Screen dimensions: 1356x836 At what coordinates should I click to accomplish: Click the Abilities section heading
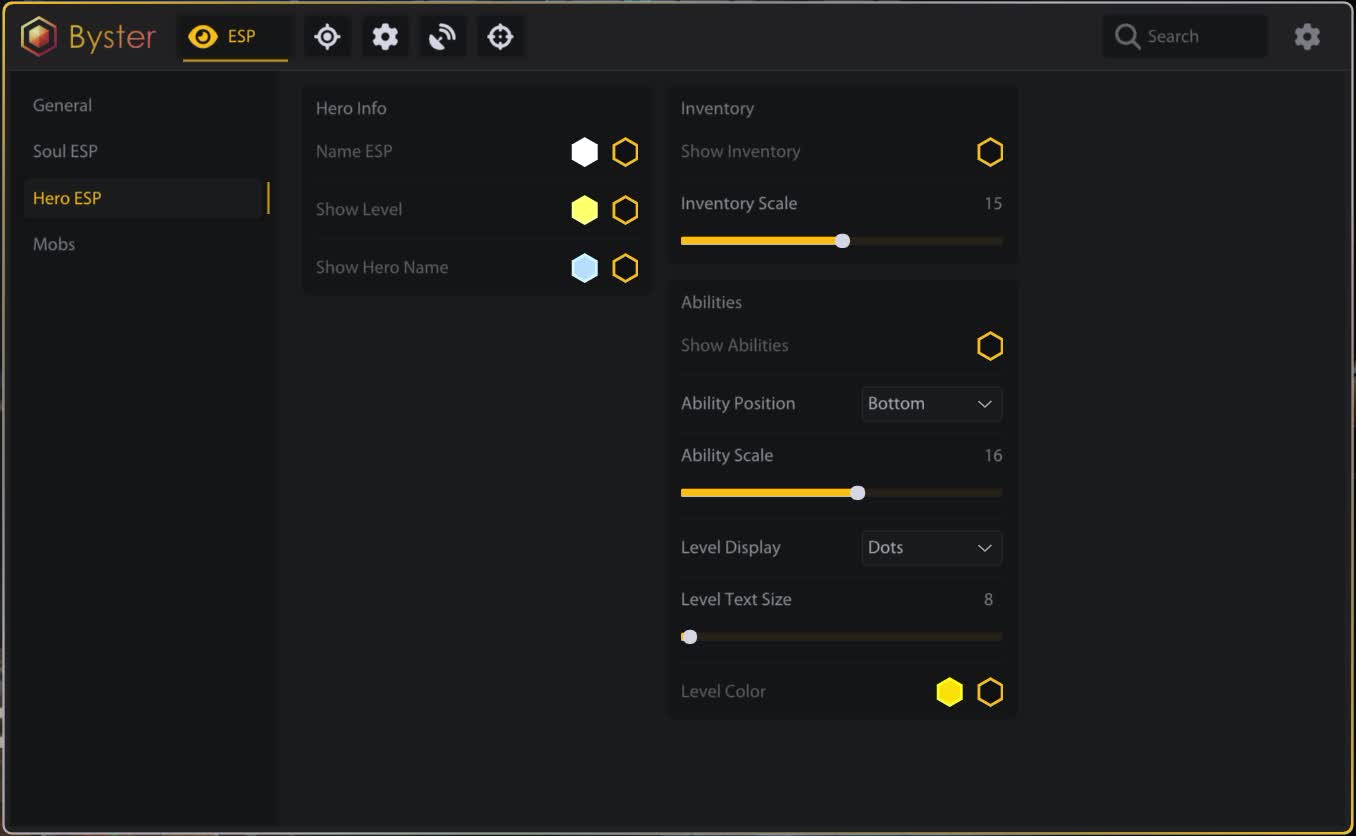click(711, 302)
